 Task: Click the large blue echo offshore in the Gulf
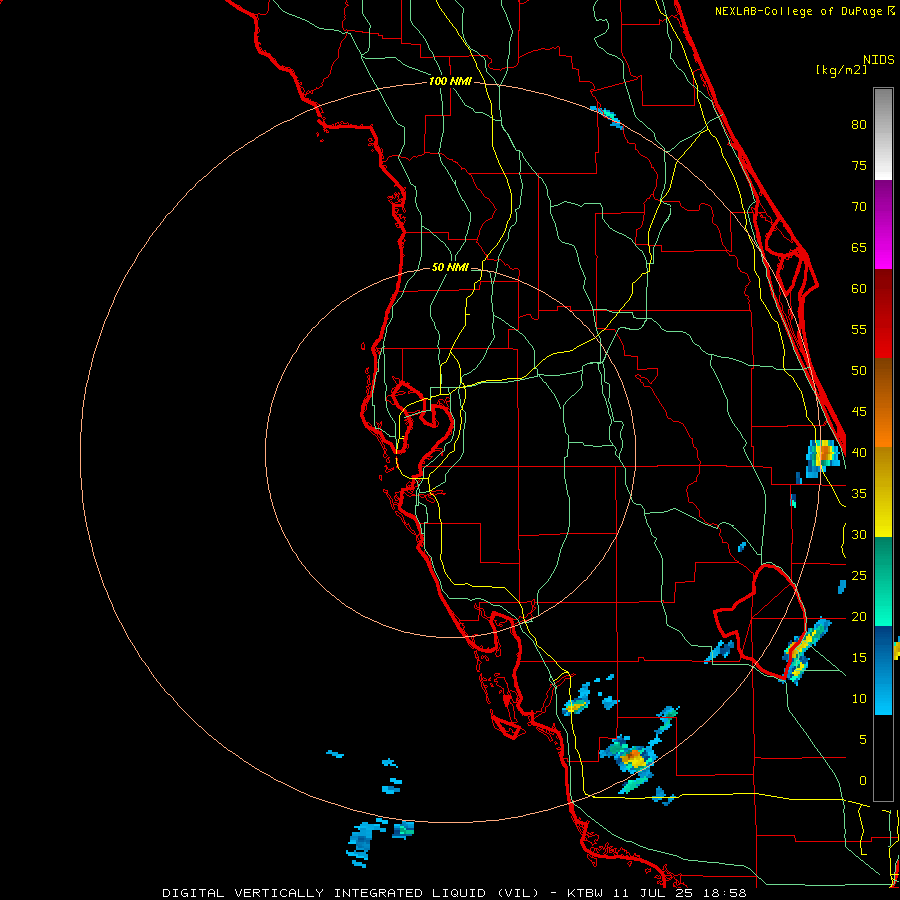[x=363, y=843]
